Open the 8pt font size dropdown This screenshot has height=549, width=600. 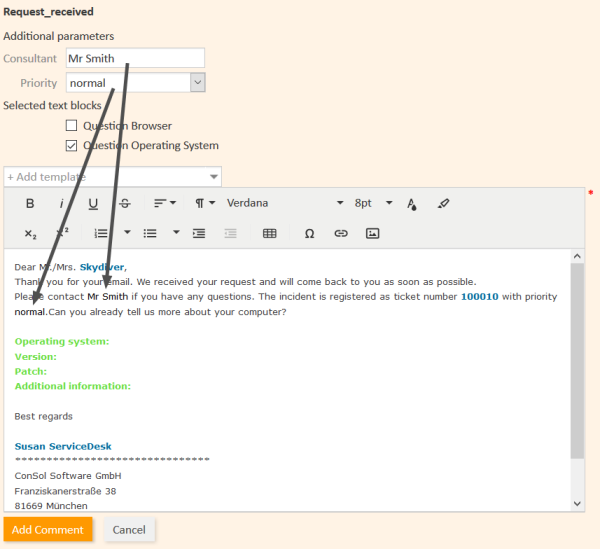click(x=374, y=203)
